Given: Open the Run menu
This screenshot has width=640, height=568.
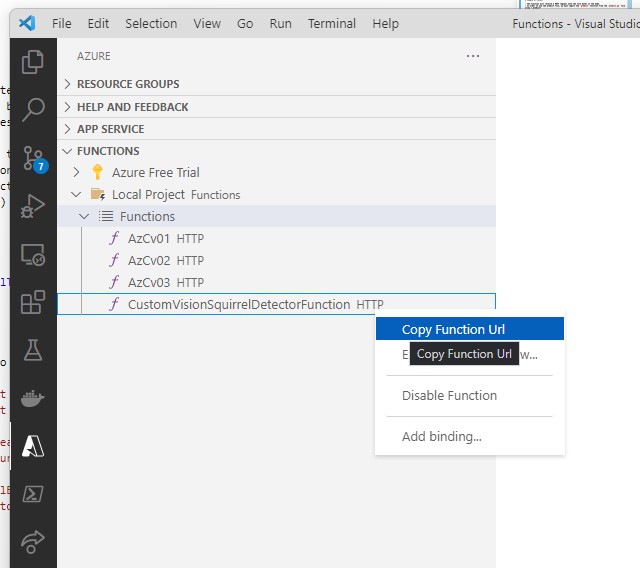Looking at the screenshot, I should click(x=280, y=23).
